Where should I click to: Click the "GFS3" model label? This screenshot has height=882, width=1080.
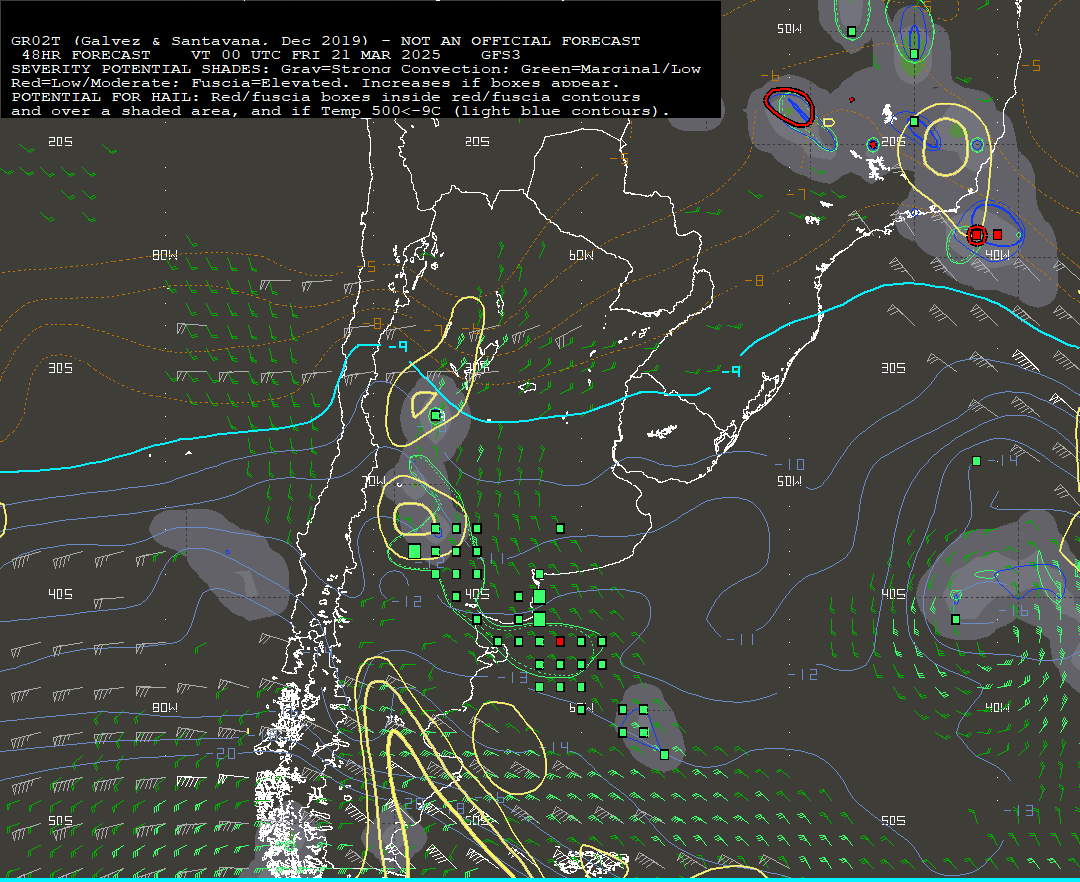[501, 55]
